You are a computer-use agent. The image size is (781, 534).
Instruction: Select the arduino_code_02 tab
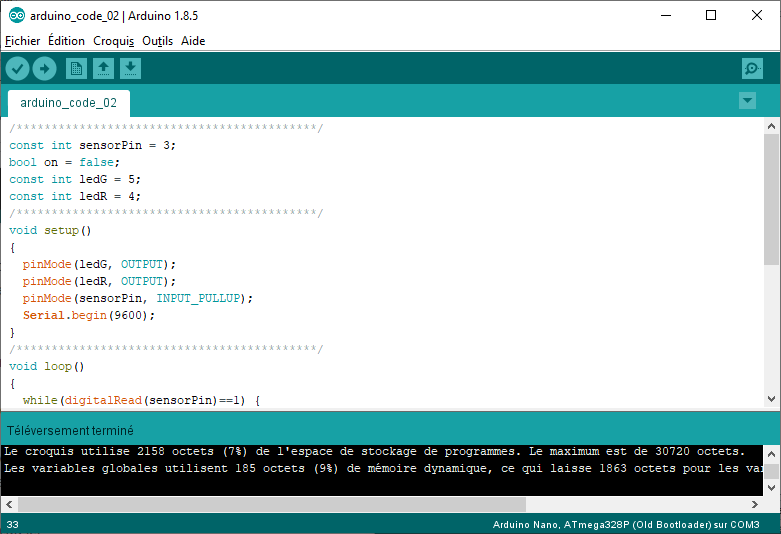coord(69,103)
